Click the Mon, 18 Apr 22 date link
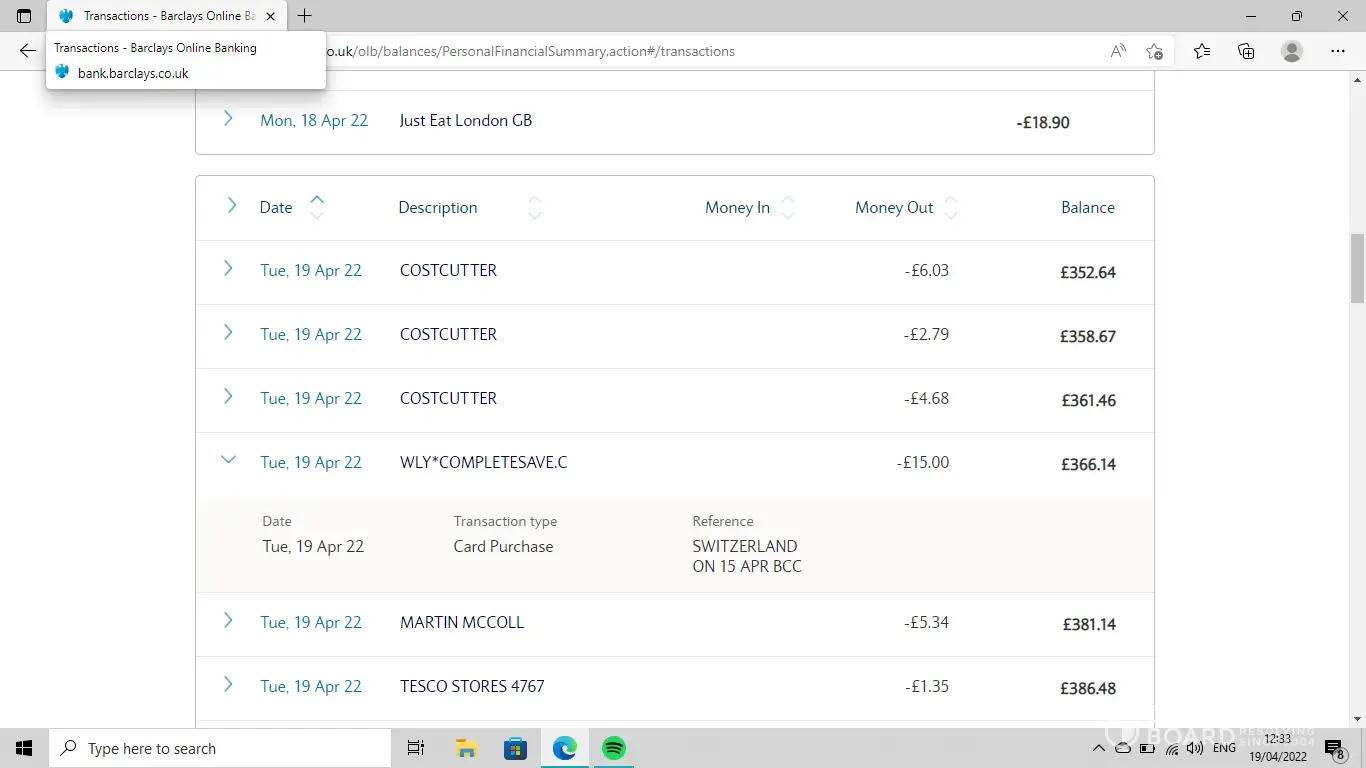This screenshot has height=768, width=1366. pyautogui.click(x=314, y=120)
